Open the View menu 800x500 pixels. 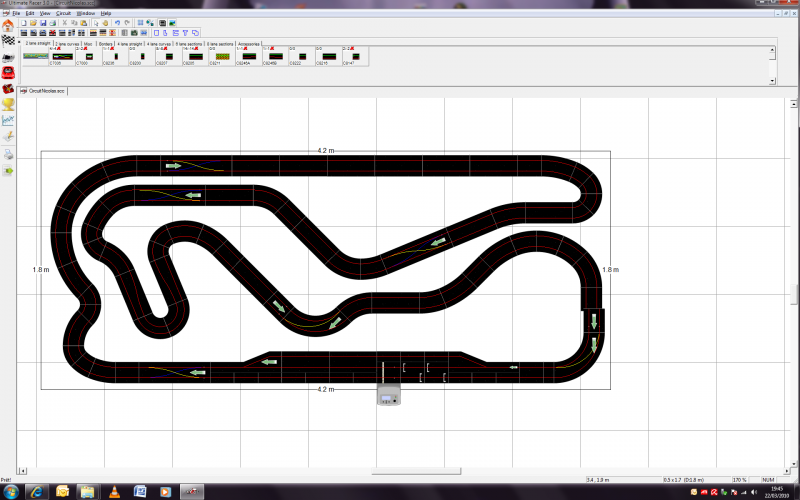click(x=46, y=13)
